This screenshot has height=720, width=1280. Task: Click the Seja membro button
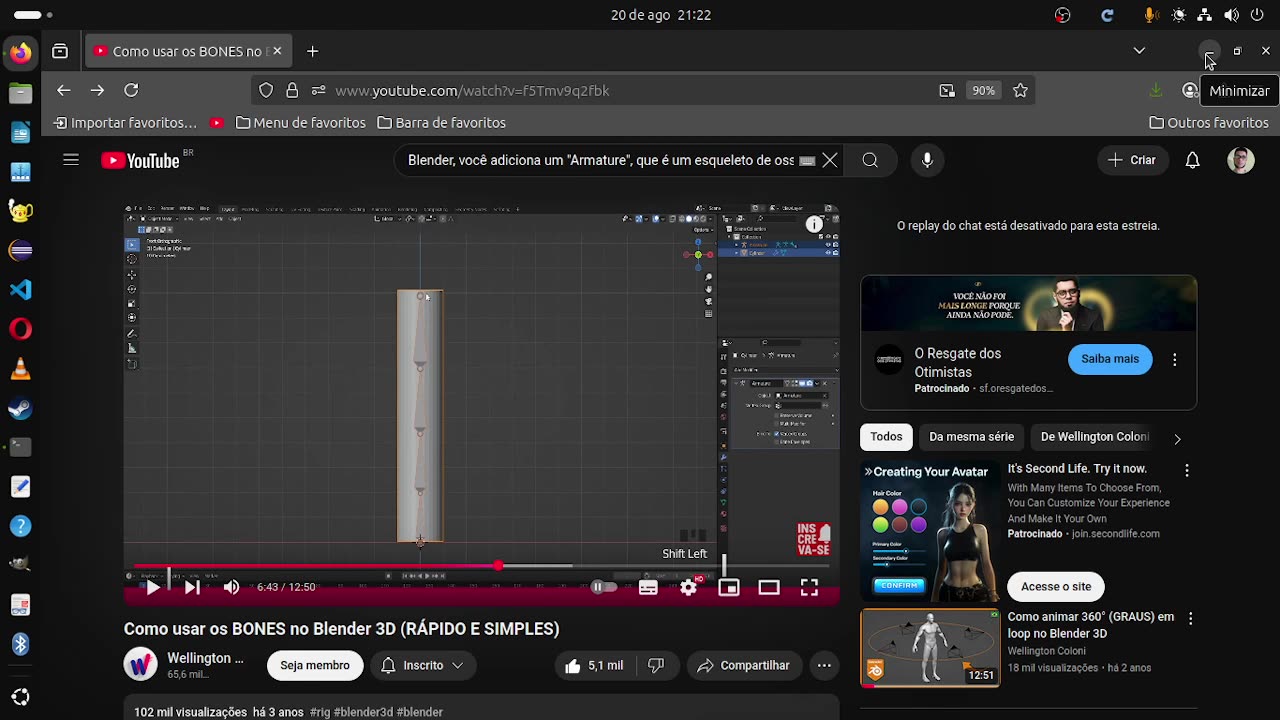click(315, 665)
